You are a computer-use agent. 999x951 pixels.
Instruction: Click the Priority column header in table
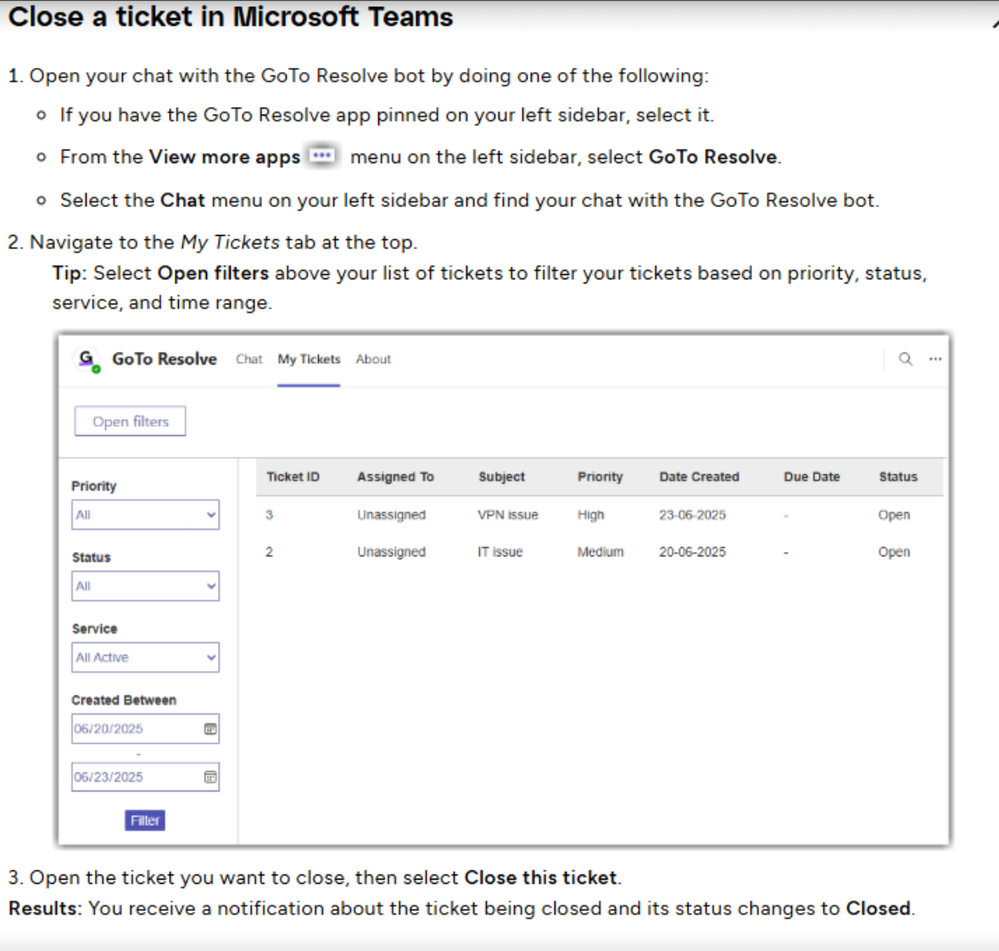(x=600, y=477)
